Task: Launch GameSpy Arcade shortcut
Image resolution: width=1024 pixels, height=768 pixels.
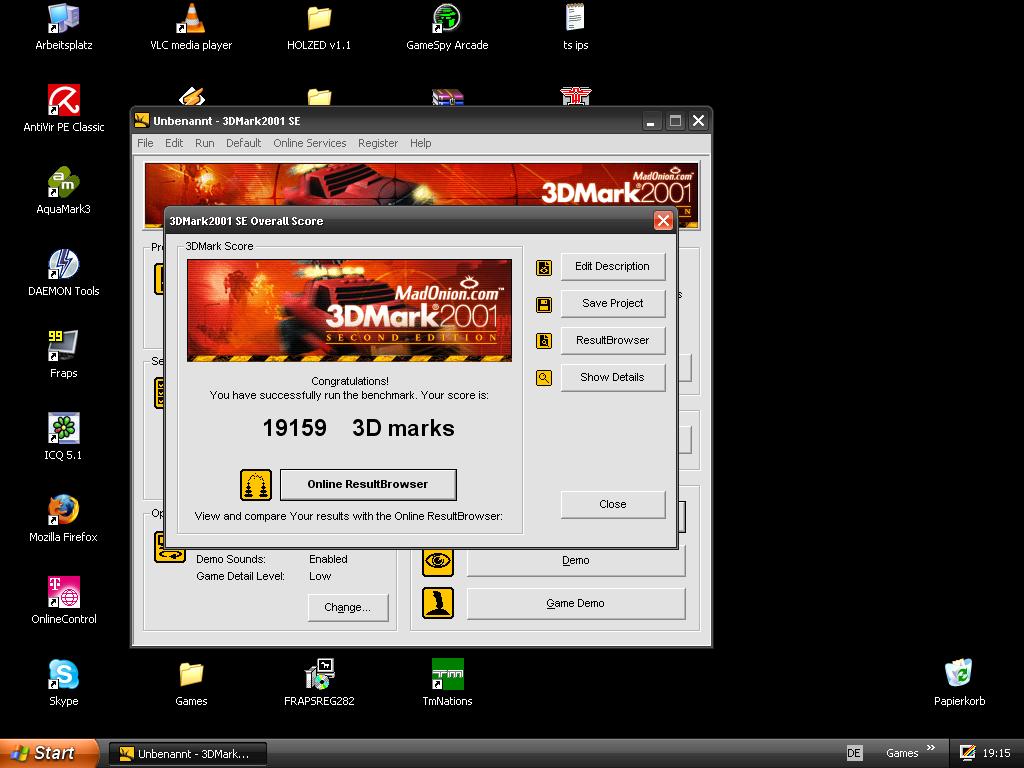Action: [x=447, y=27]
